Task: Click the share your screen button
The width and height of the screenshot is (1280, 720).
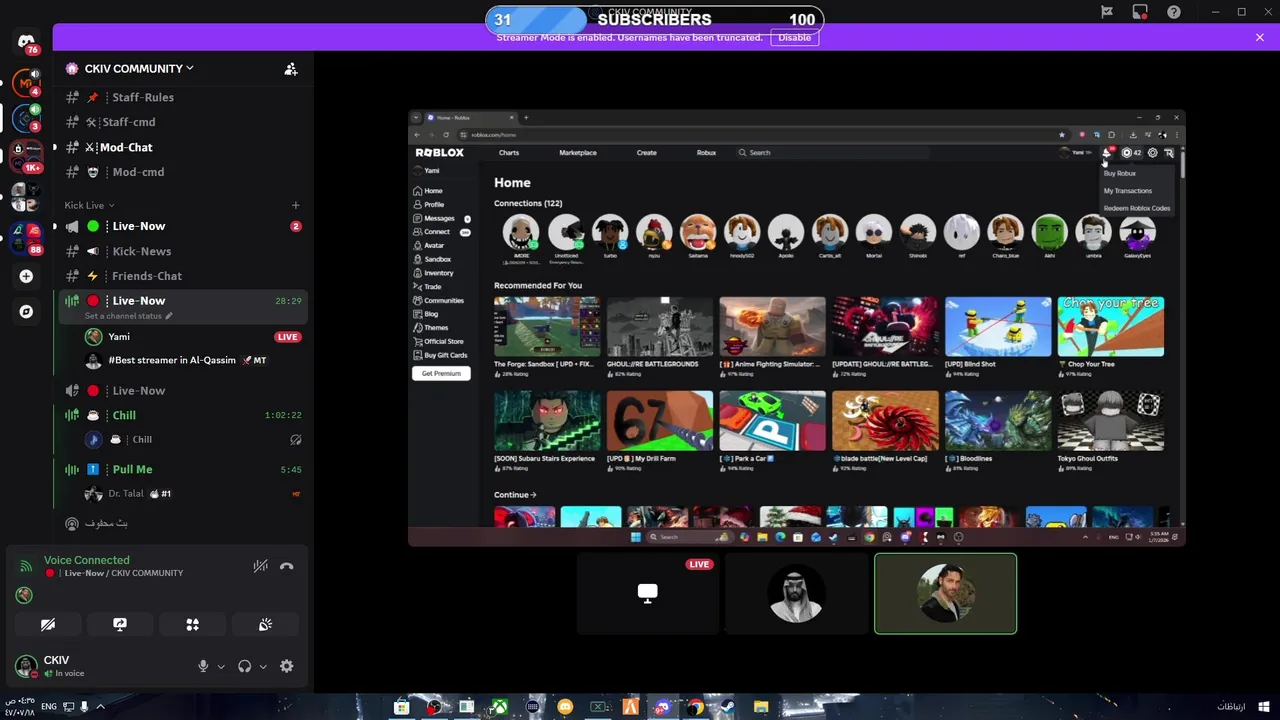Action: coord(120,624)
